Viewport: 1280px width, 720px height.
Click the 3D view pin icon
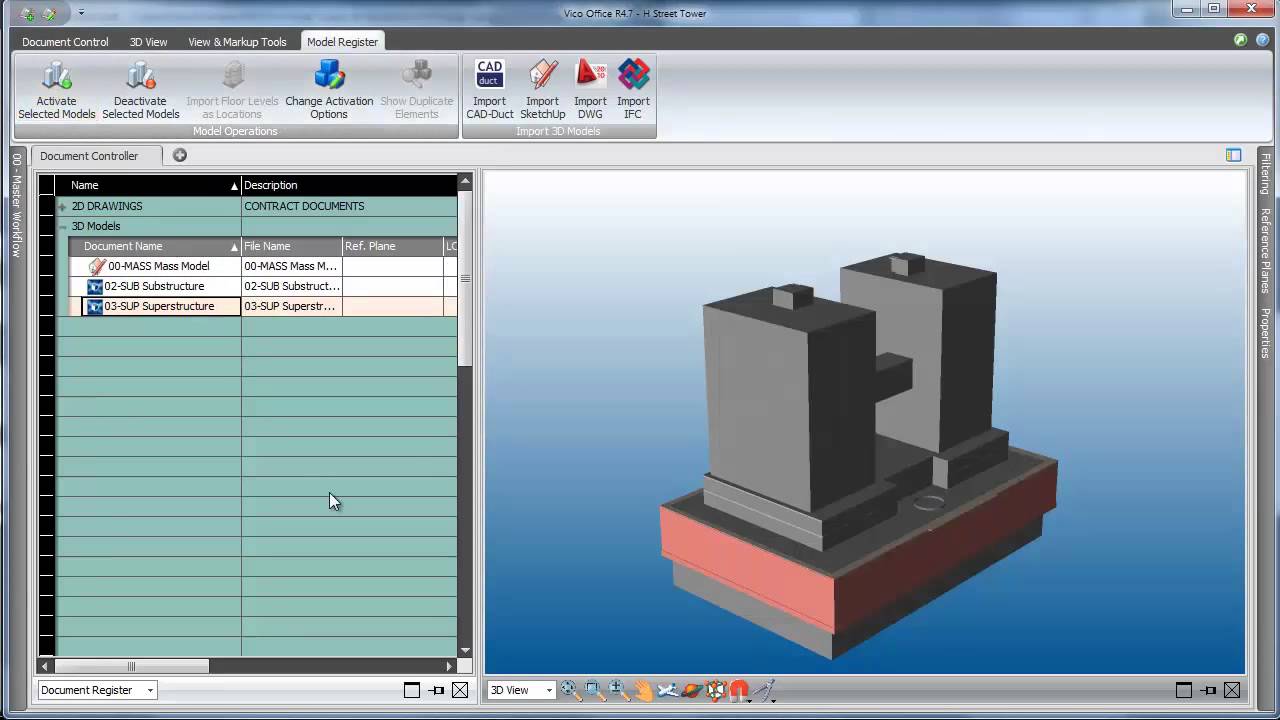[x=1209, y=690]
